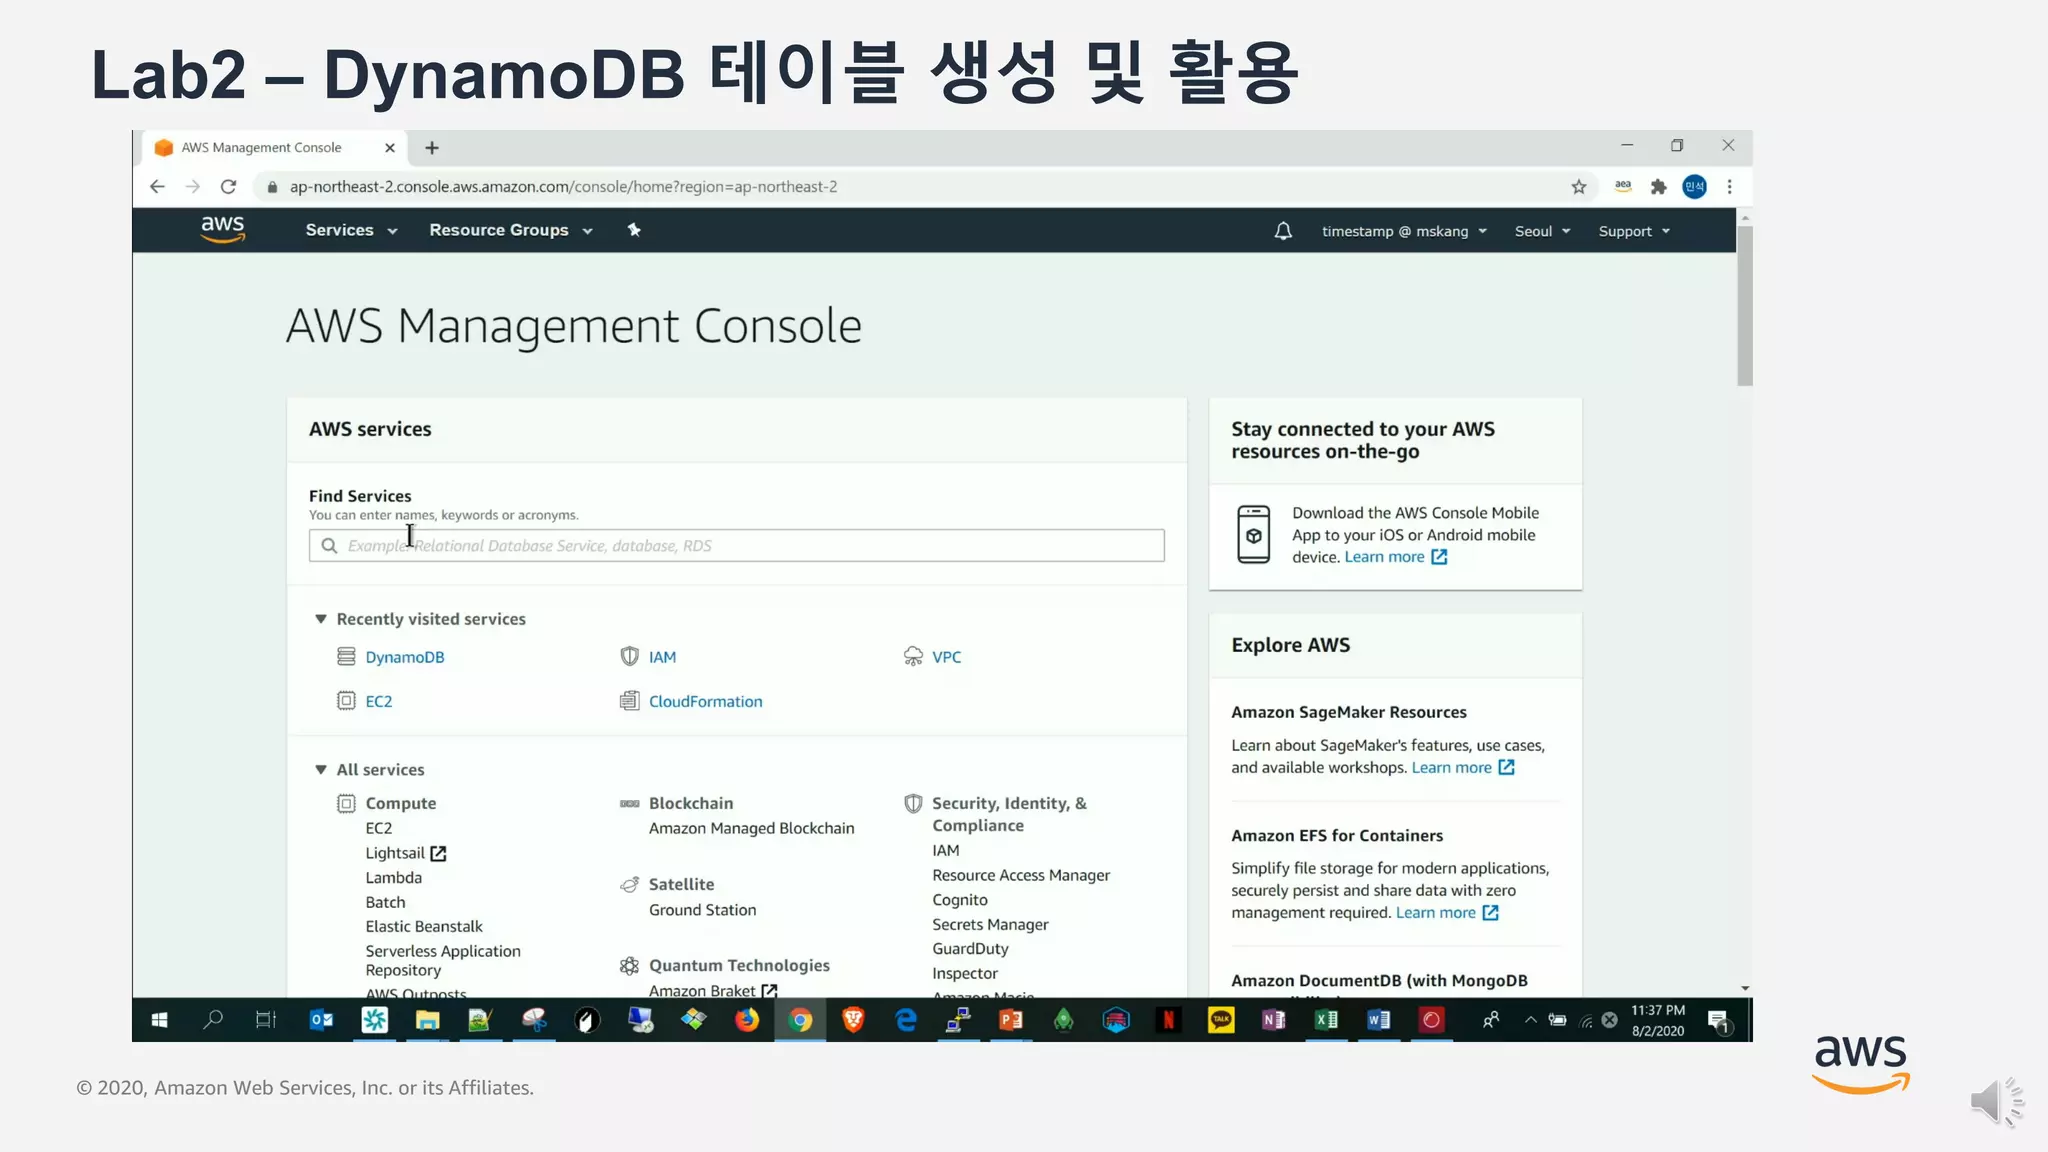
Task: Open Excel from the Windows taskbar
Action: coord(1326,1020)
